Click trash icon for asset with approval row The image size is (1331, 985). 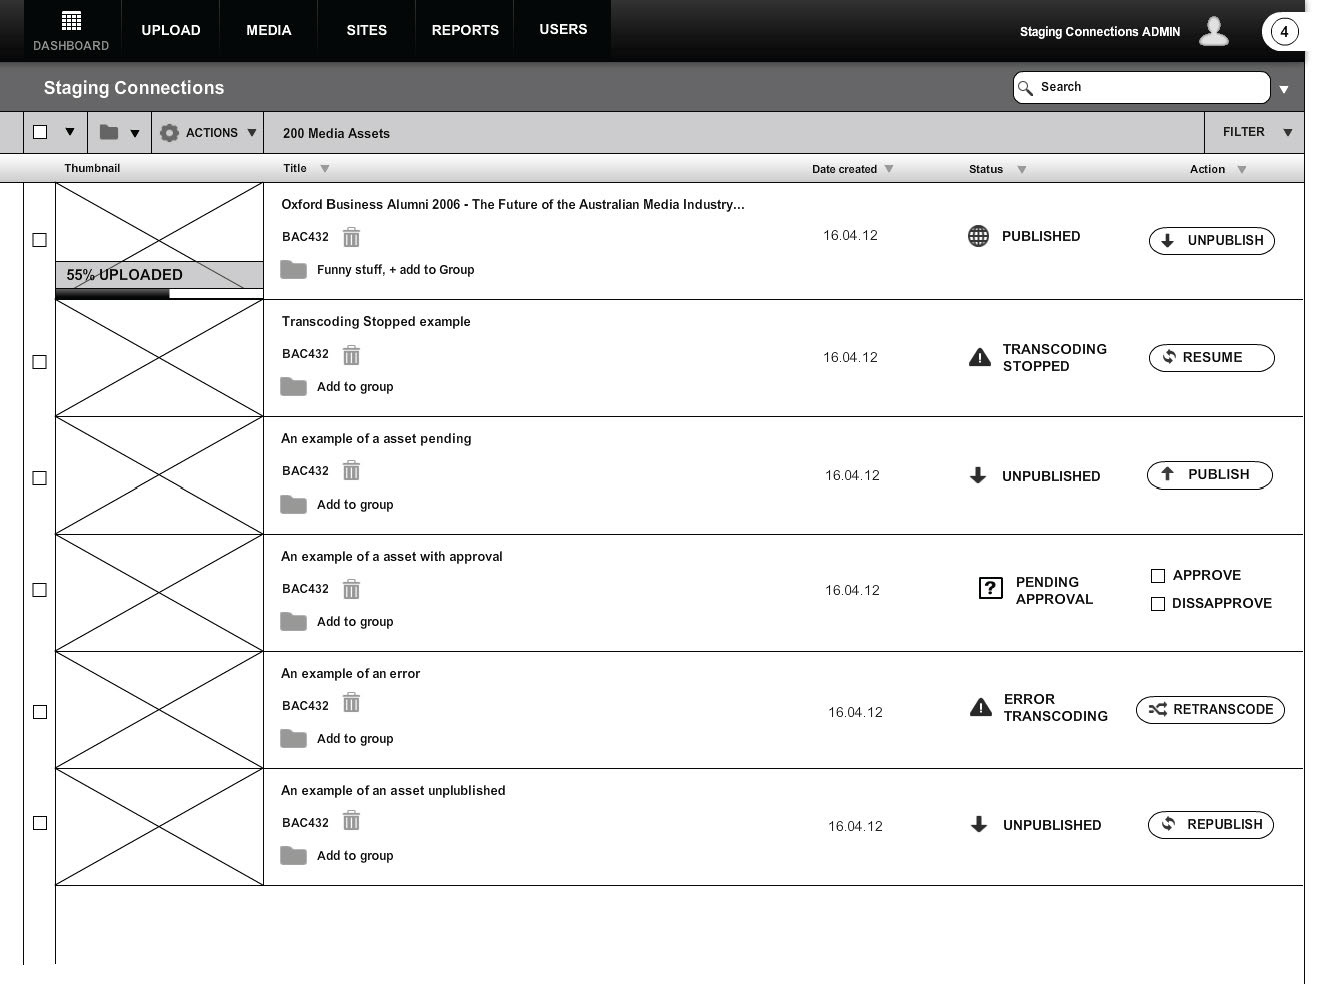[351, 589]
